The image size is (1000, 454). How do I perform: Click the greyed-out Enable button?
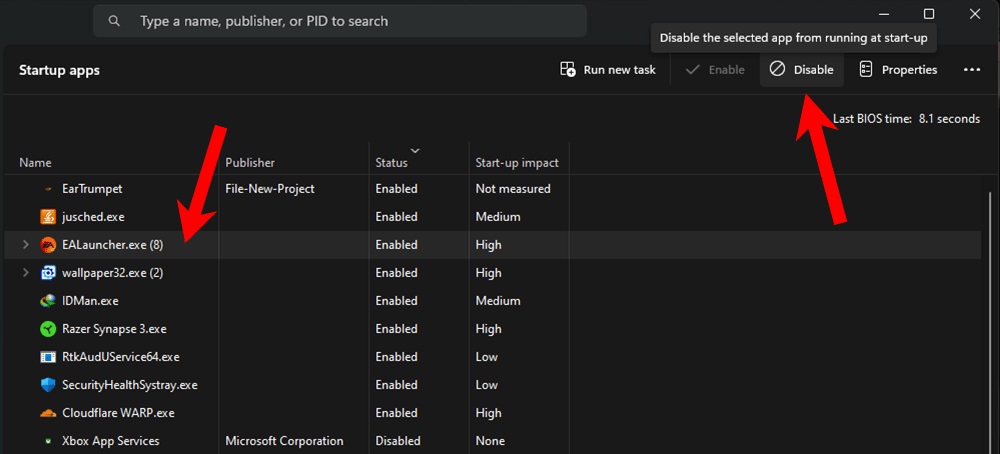(715, 70)
